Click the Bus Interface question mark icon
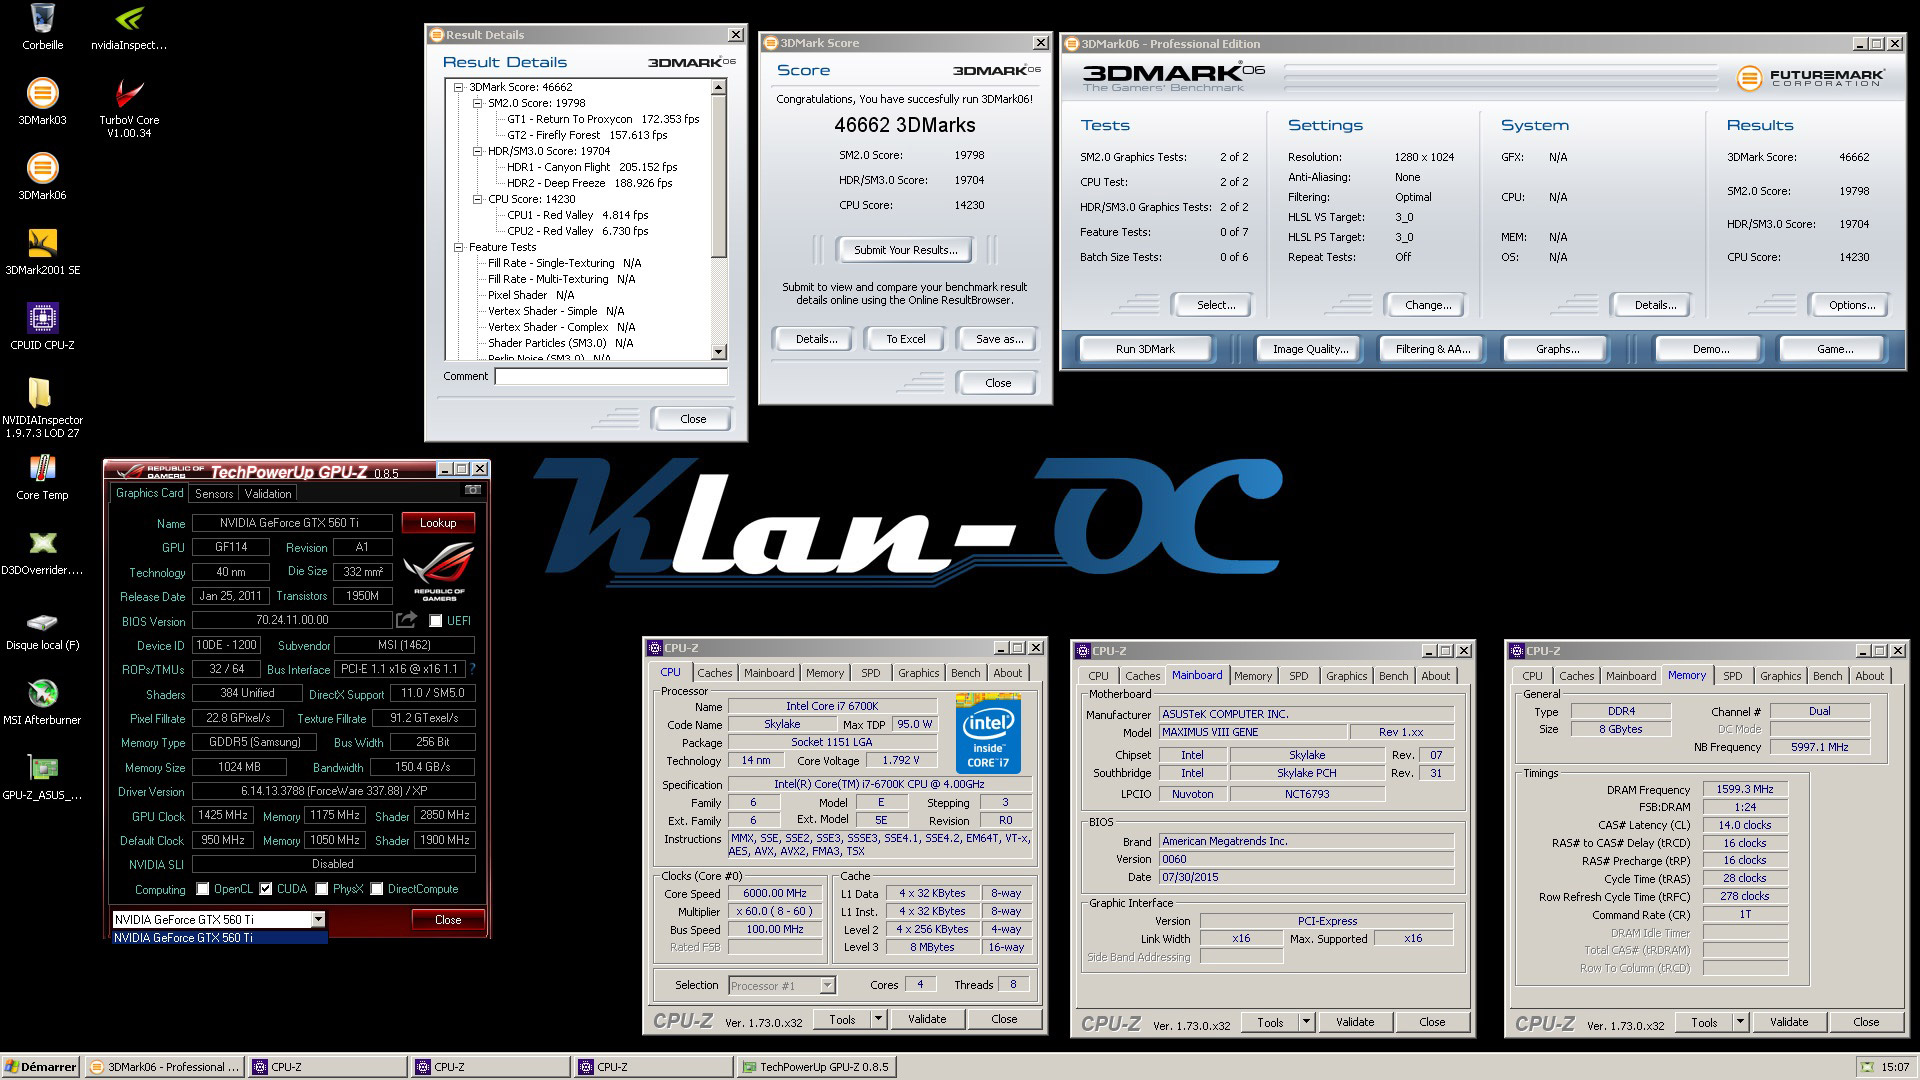The height and width of the screenshot is (1080, 1920). click(x=472, y=669)
